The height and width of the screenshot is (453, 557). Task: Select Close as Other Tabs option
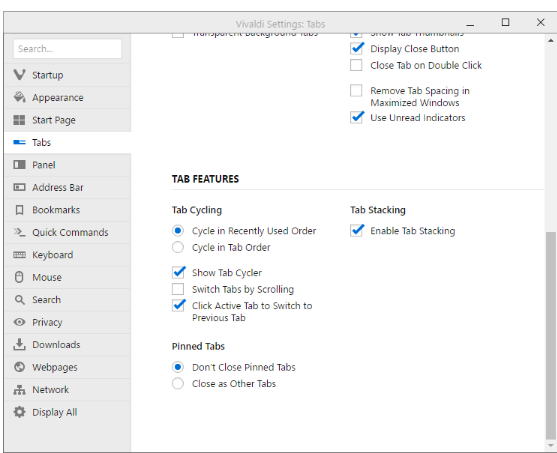pos(178,383)
